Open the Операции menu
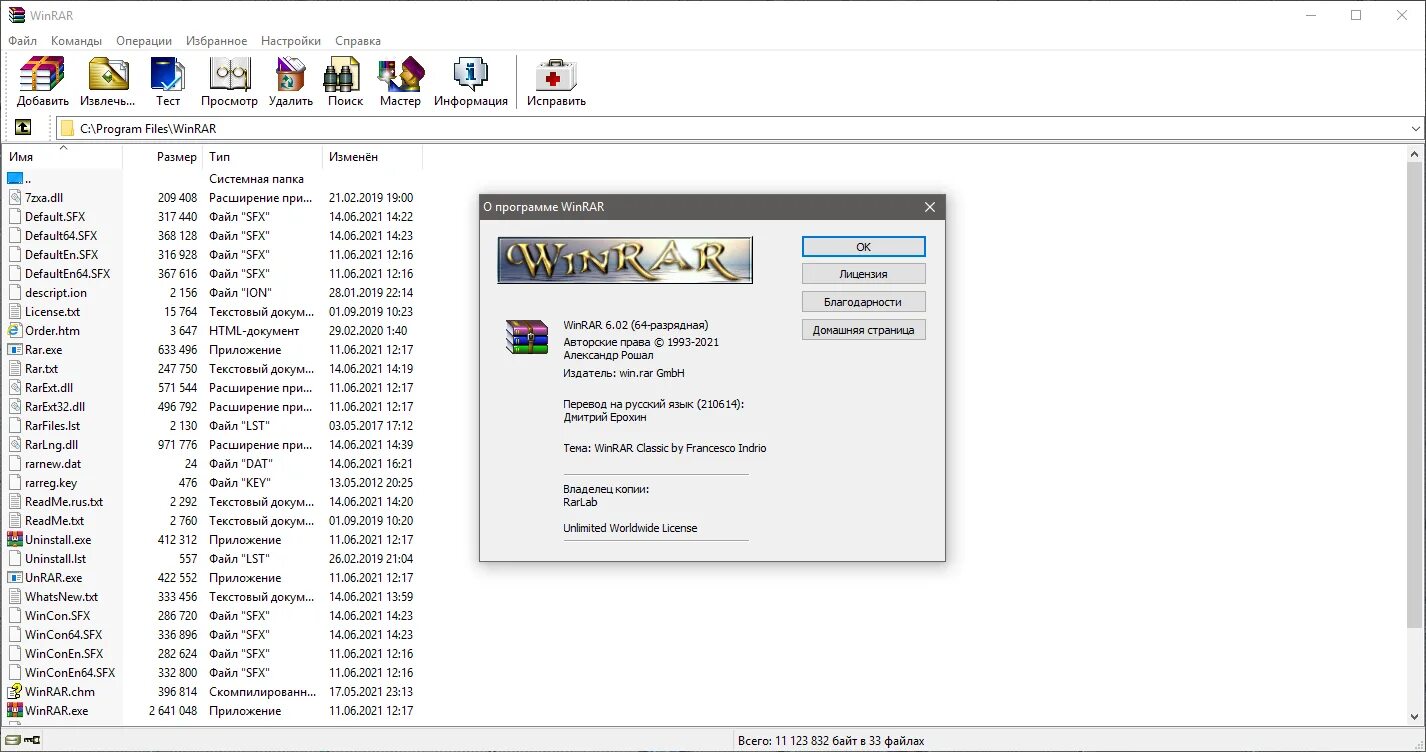The height and width of the screenshot is (752, 1426). [x=144, y=41]
